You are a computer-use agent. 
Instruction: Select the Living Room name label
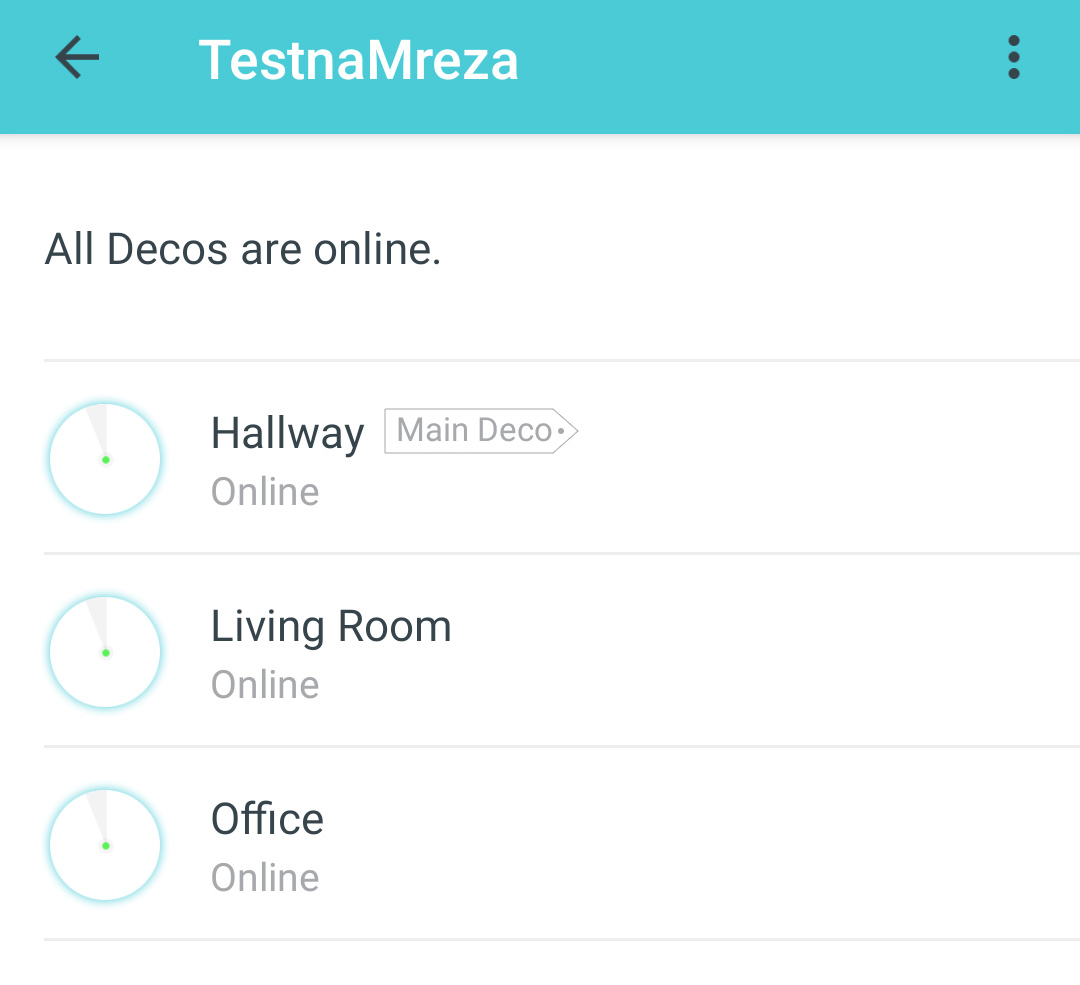point(331,626)
